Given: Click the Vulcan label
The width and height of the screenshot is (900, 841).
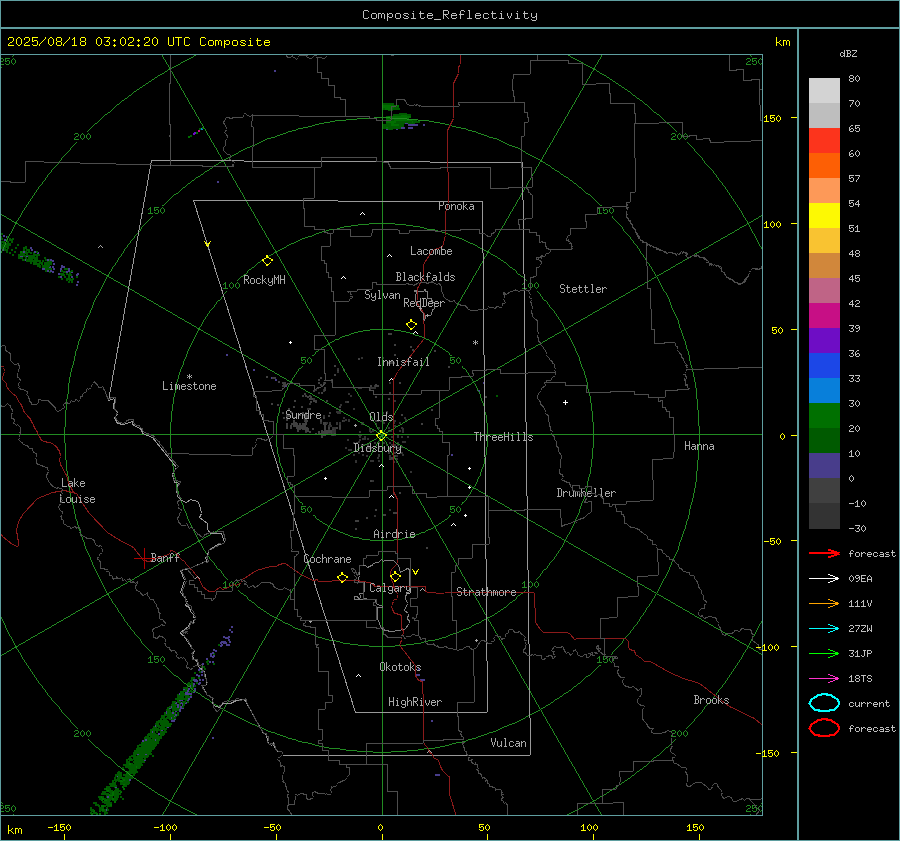Looking at the screenshot, I should pos(509,743).
